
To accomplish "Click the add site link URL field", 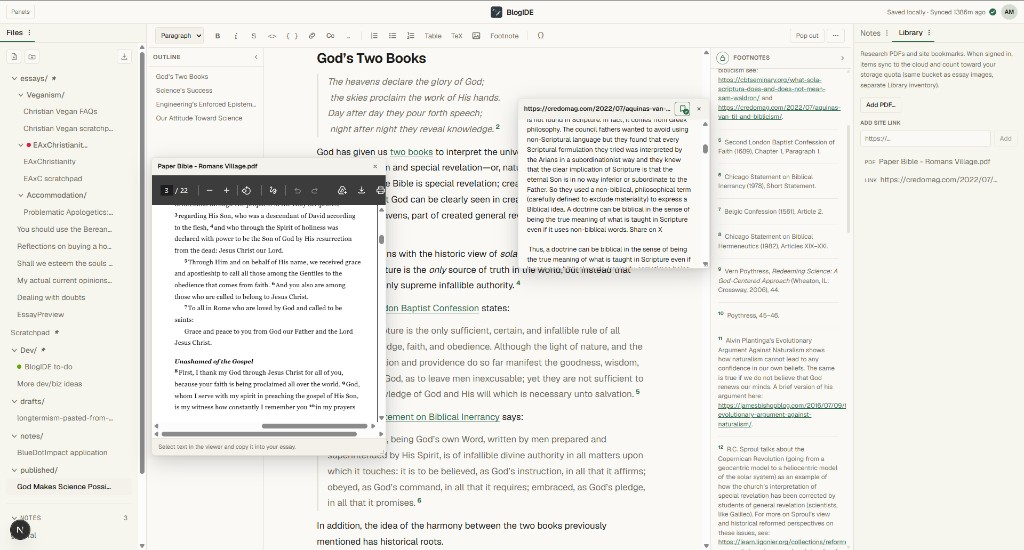I will (x=925, y=138).
